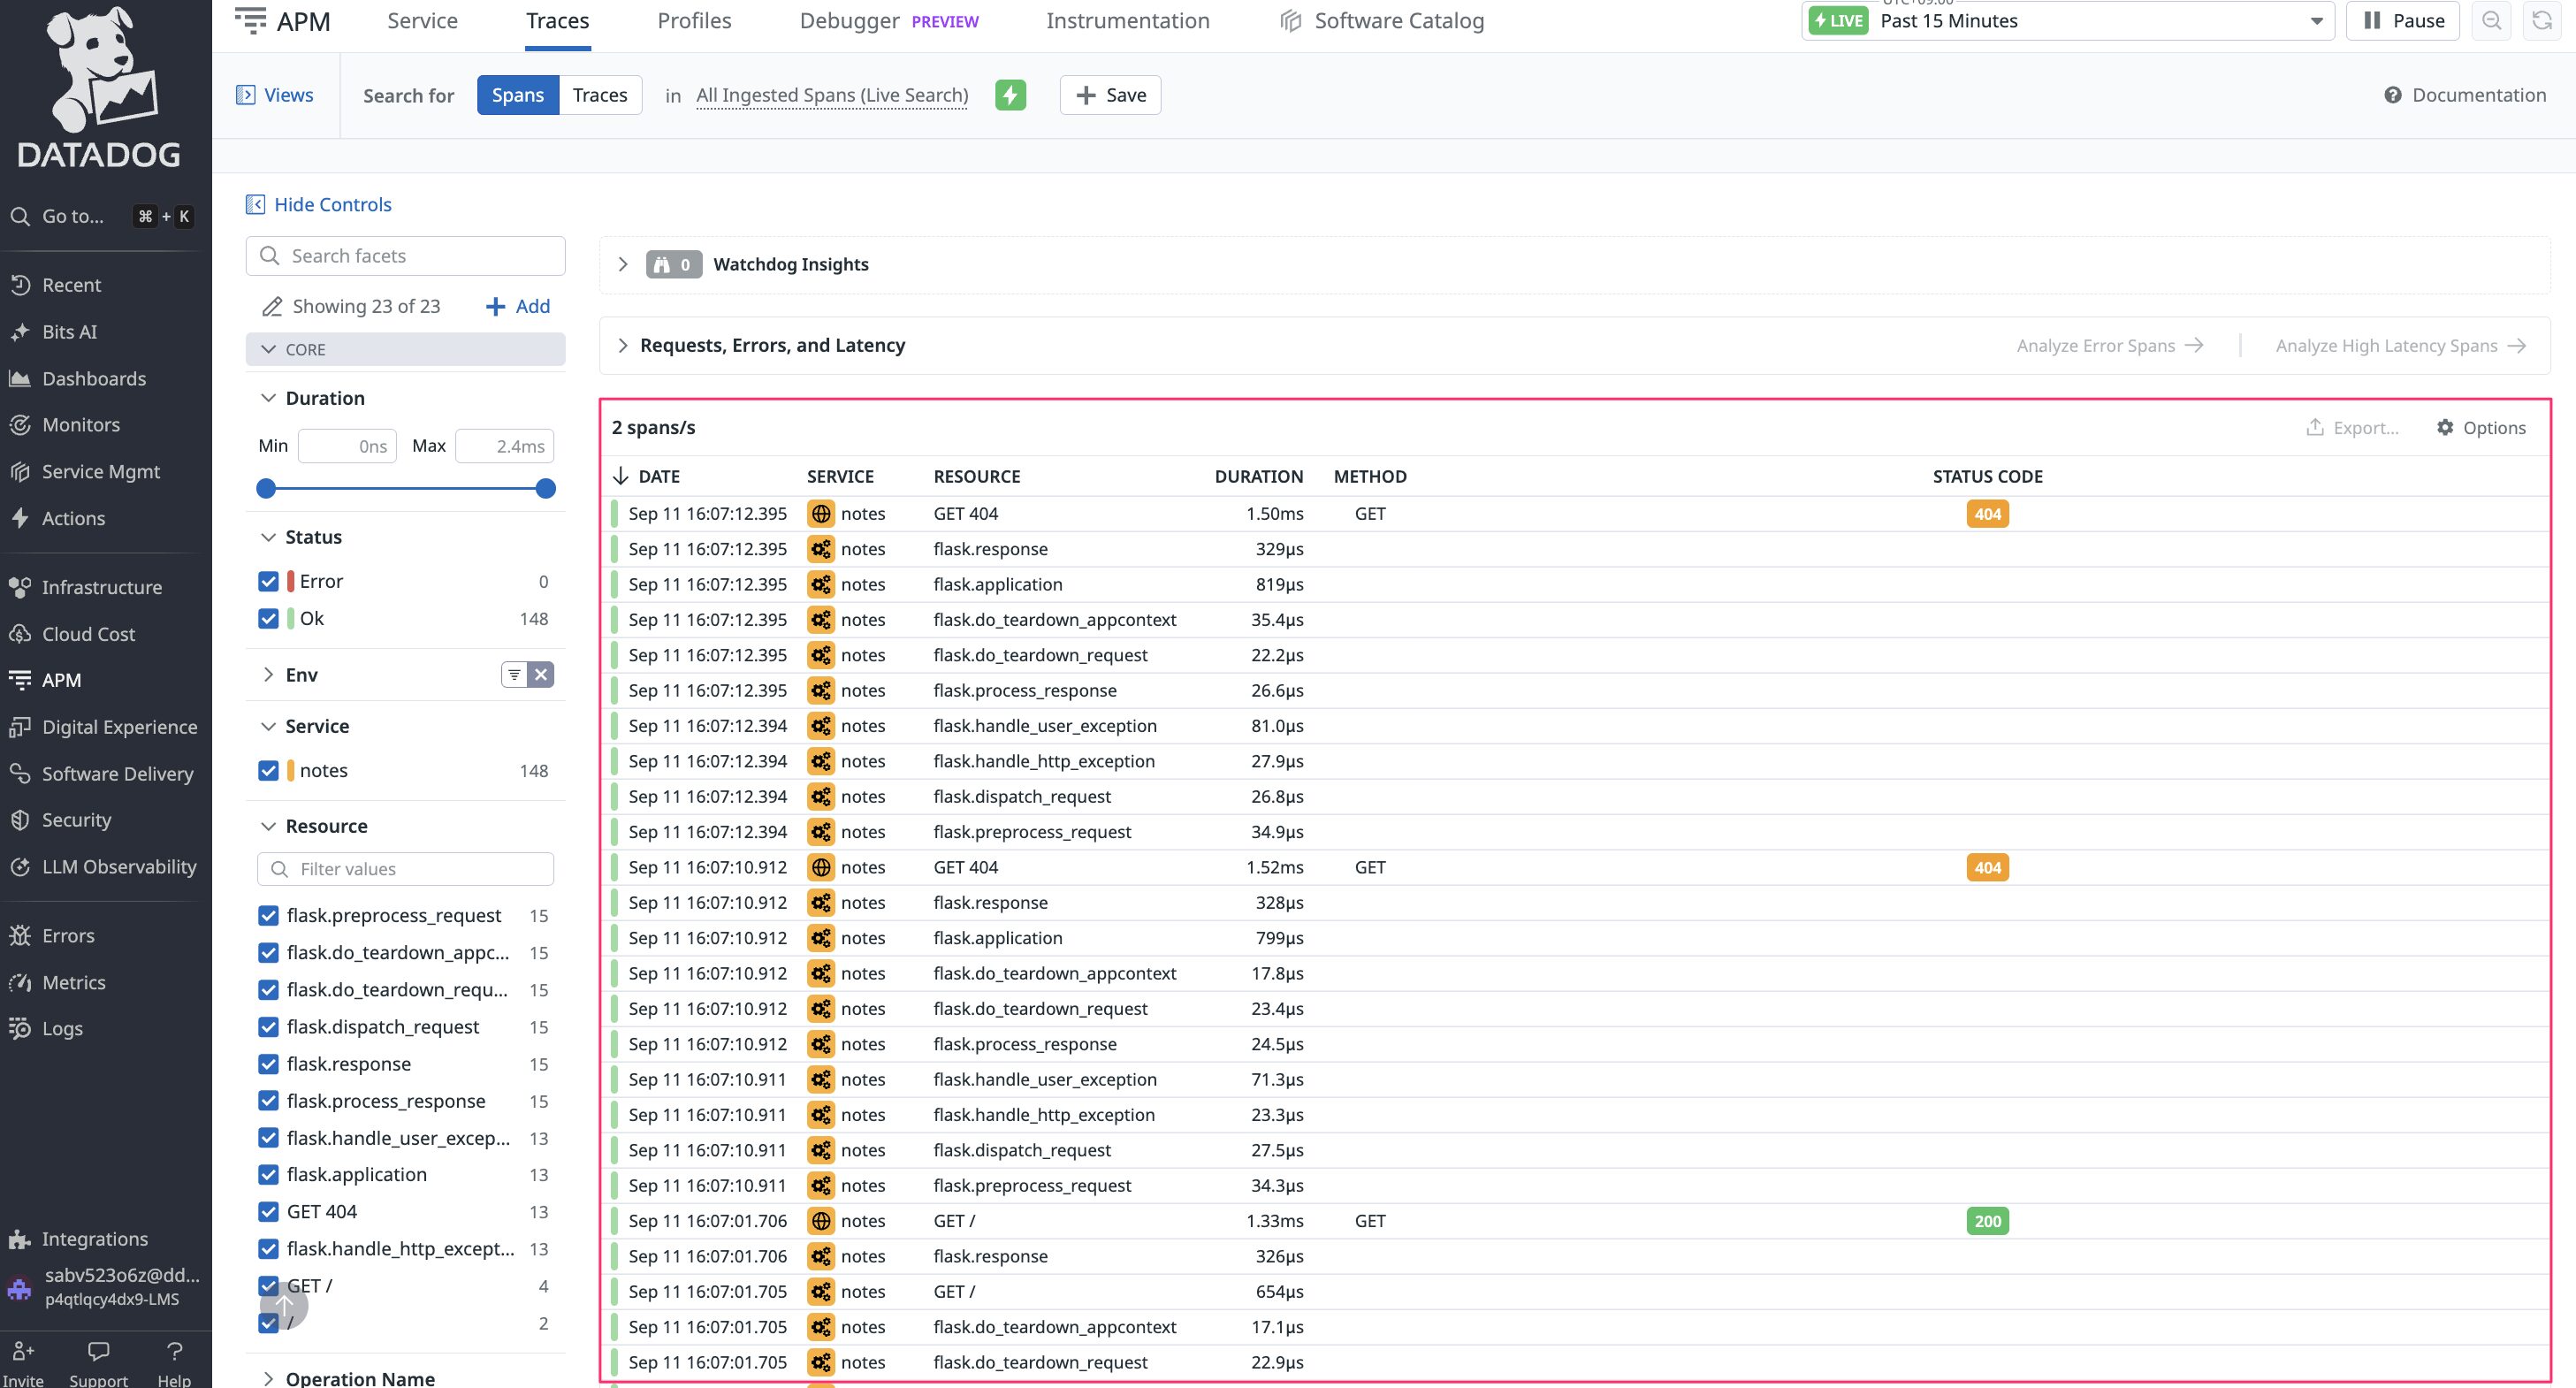Click the Datadog logo

click(x=99, y=87)
